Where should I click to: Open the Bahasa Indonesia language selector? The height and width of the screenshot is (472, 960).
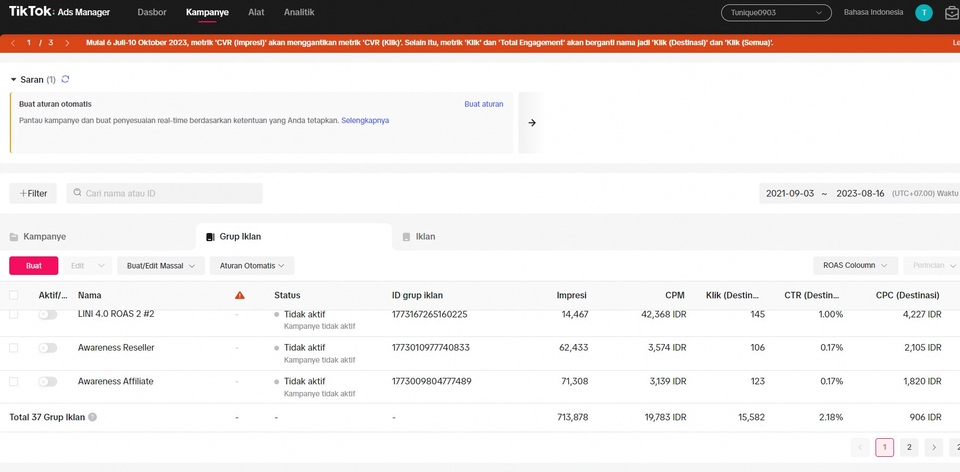873,12
